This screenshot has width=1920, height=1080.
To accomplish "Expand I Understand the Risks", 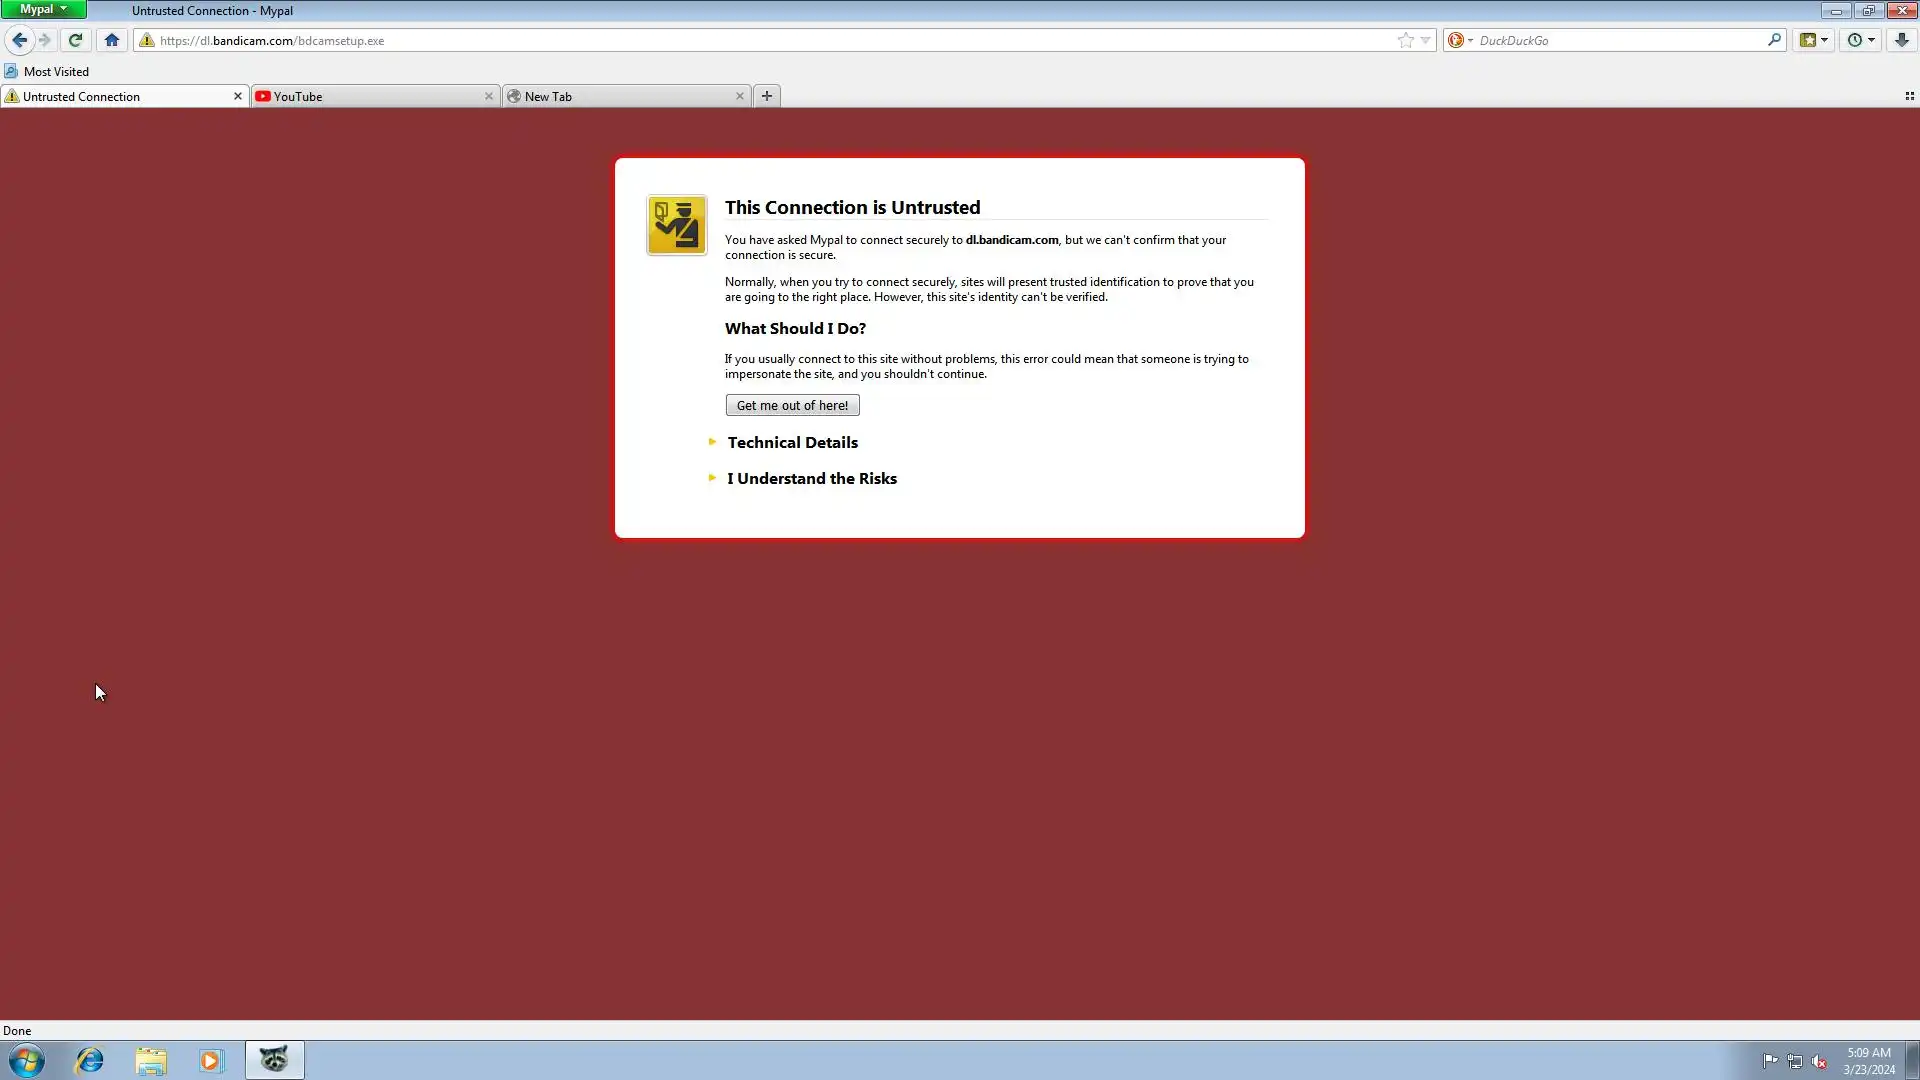I will point(811,478).
